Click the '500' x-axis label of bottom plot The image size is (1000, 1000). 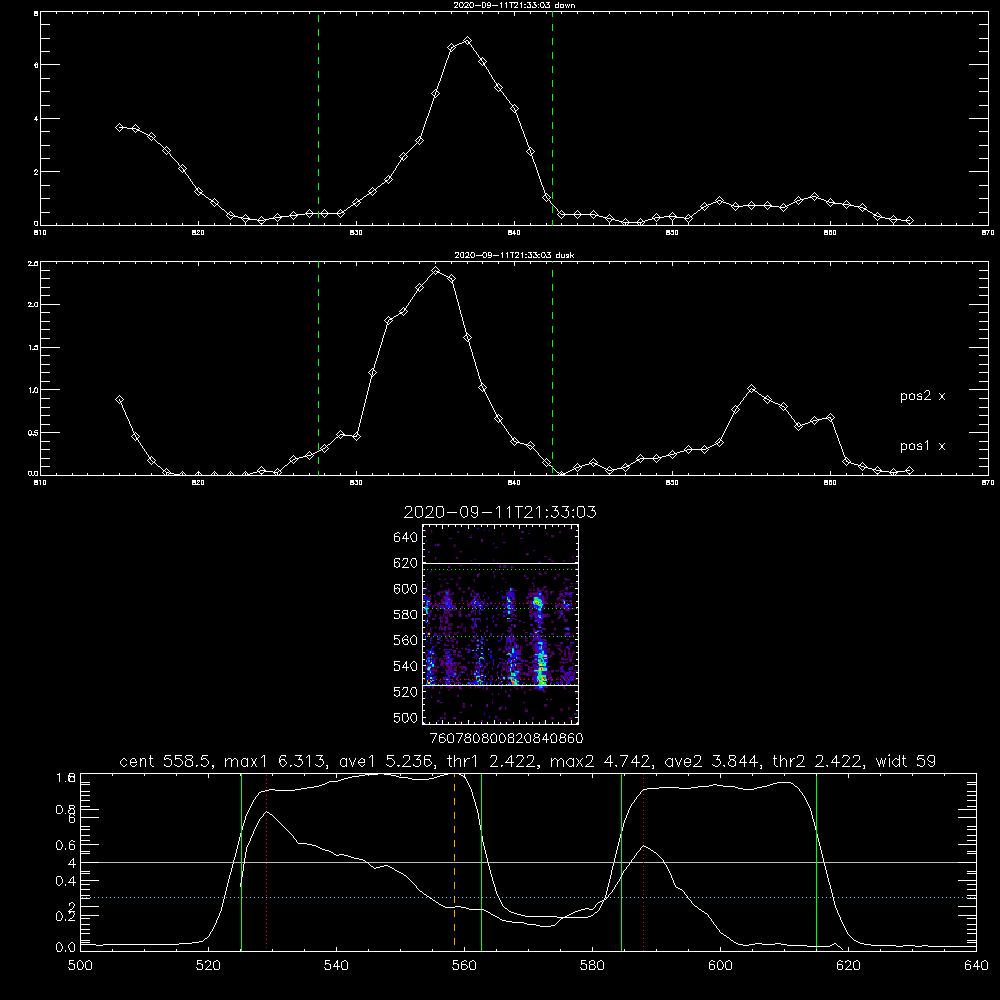point(80,966)
